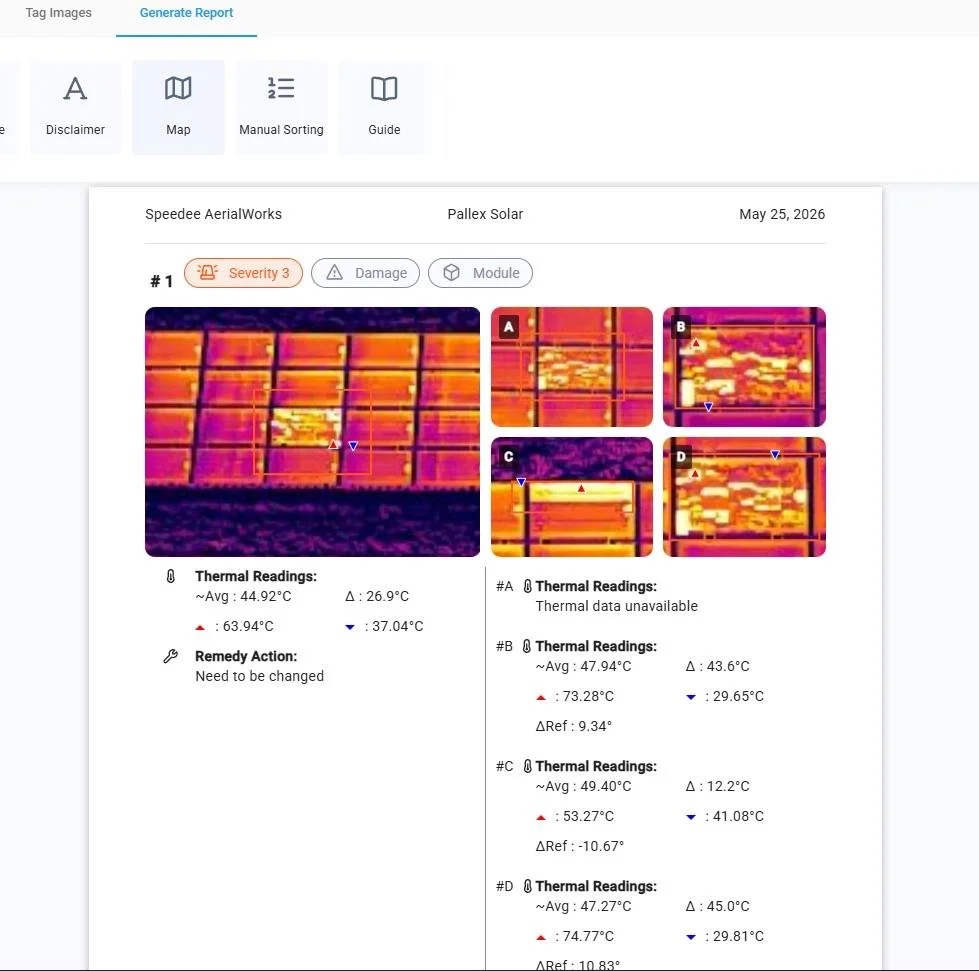This screenshot has width=979, height=971.
Task: Click the thermometer icon in #C readings
Action: tap(528, 766)
